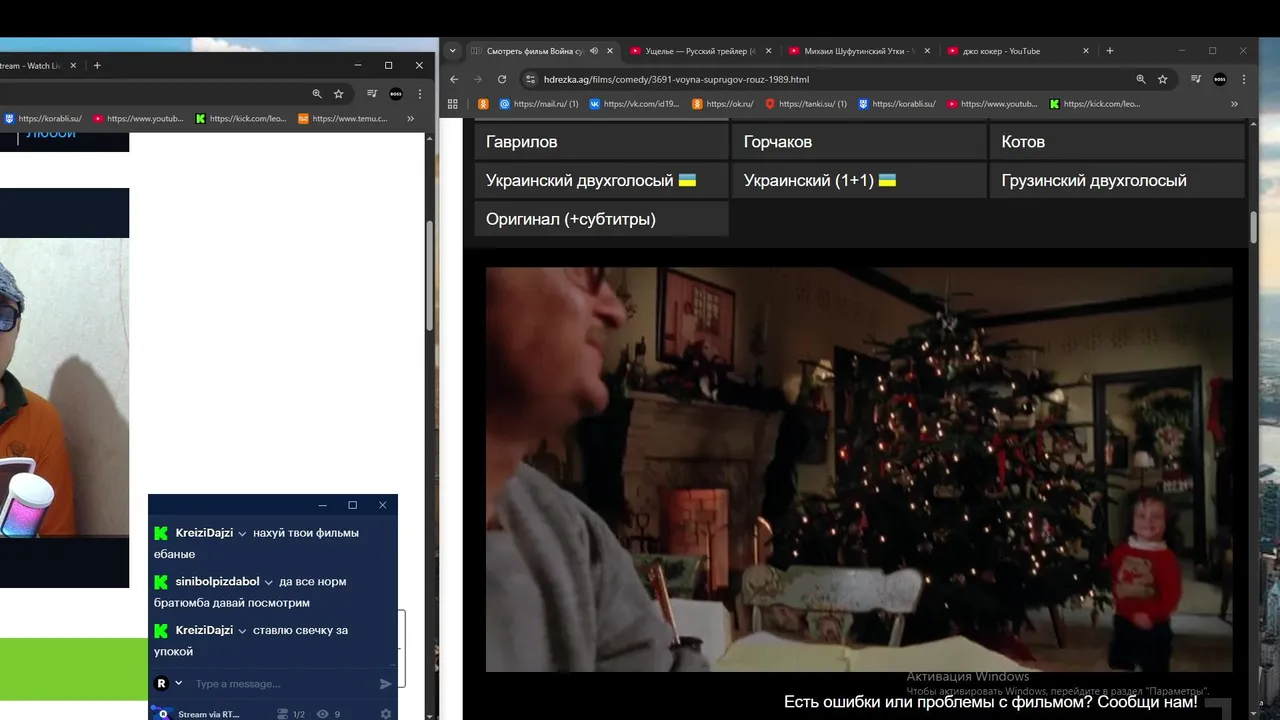1280x720 pixels.
Task: Open three-dot menu in left browser
Action: click(420, 94)
